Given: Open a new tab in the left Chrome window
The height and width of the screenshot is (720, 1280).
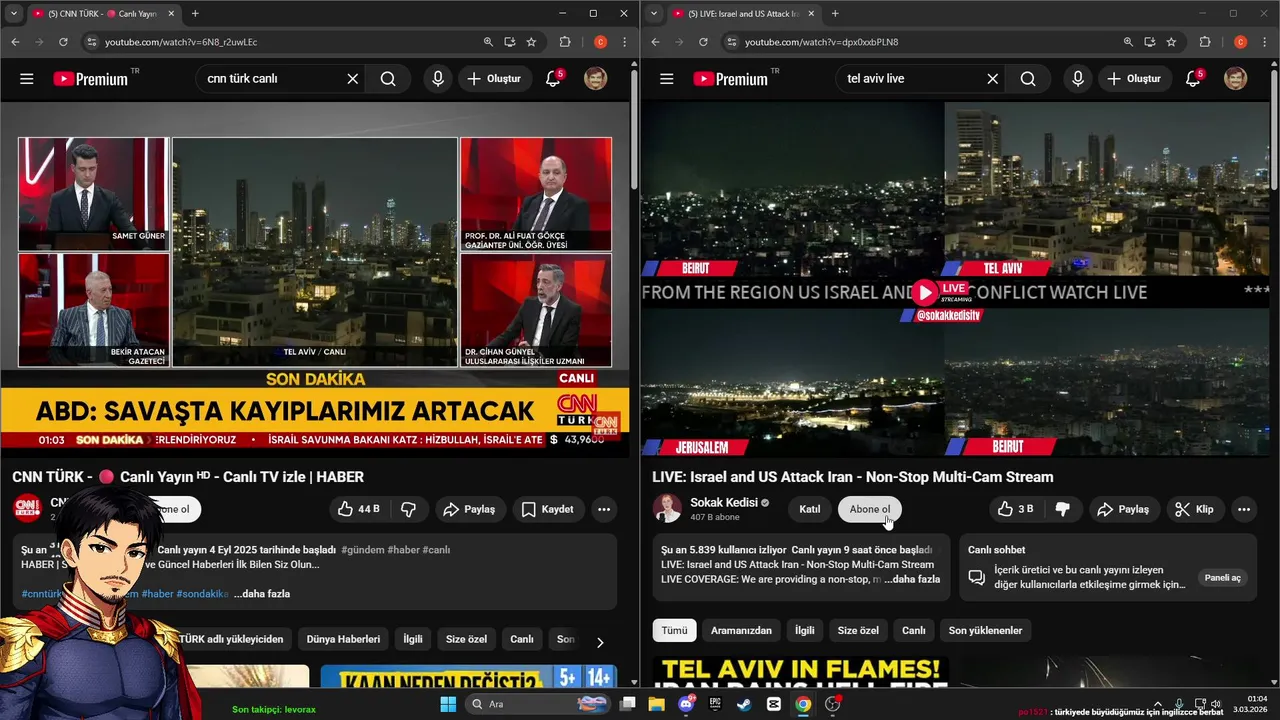Looking at the screenshot, I should [195, 14].
